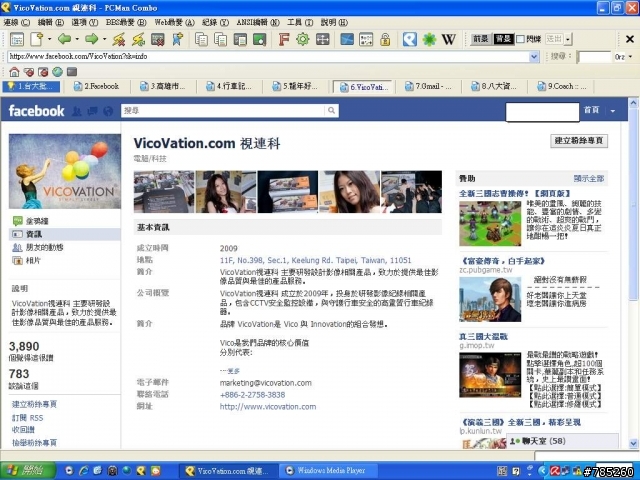This screenshot has width=640, height=480.
Task: Click the URL address bar field
Action: click(268, 56)
